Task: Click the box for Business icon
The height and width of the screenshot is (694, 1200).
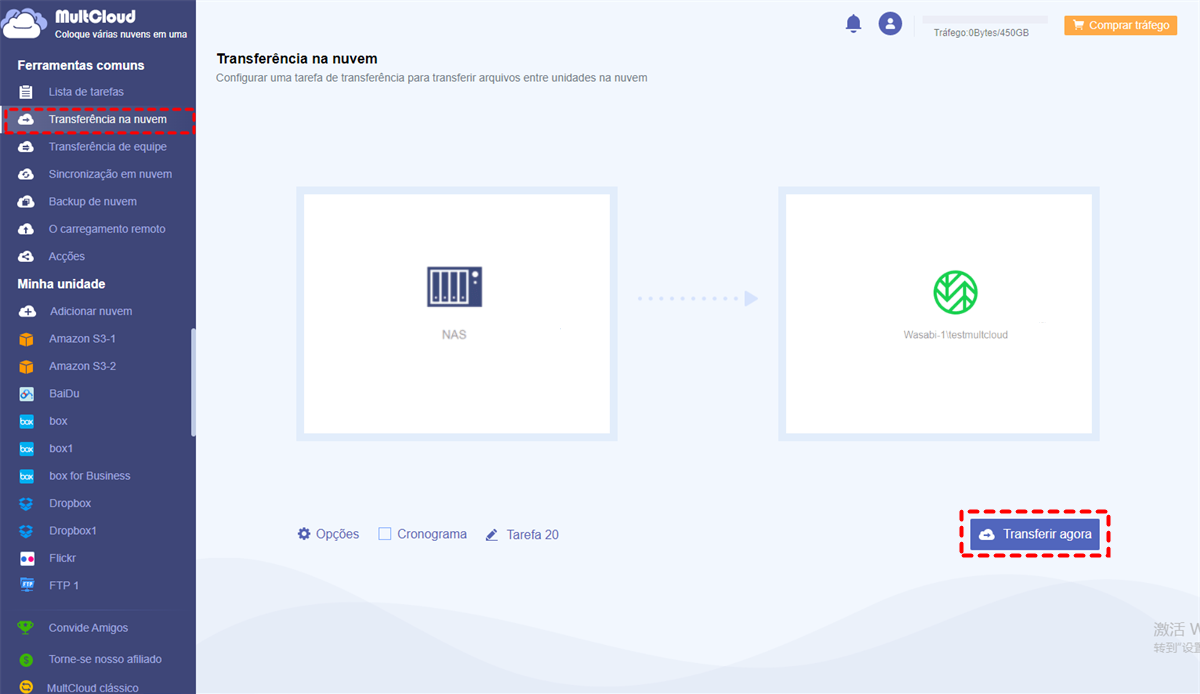Action: point(27,476)
